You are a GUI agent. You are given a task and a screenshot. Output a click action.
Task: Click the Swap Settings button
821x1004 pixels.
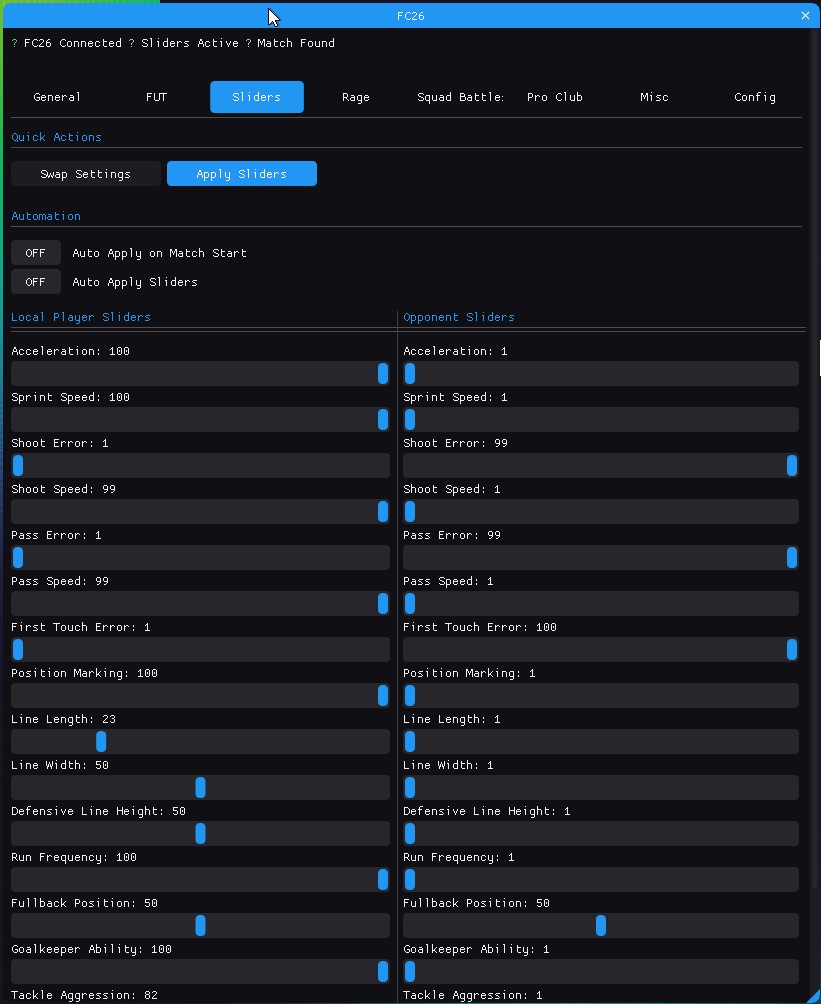tap(86, 174)
